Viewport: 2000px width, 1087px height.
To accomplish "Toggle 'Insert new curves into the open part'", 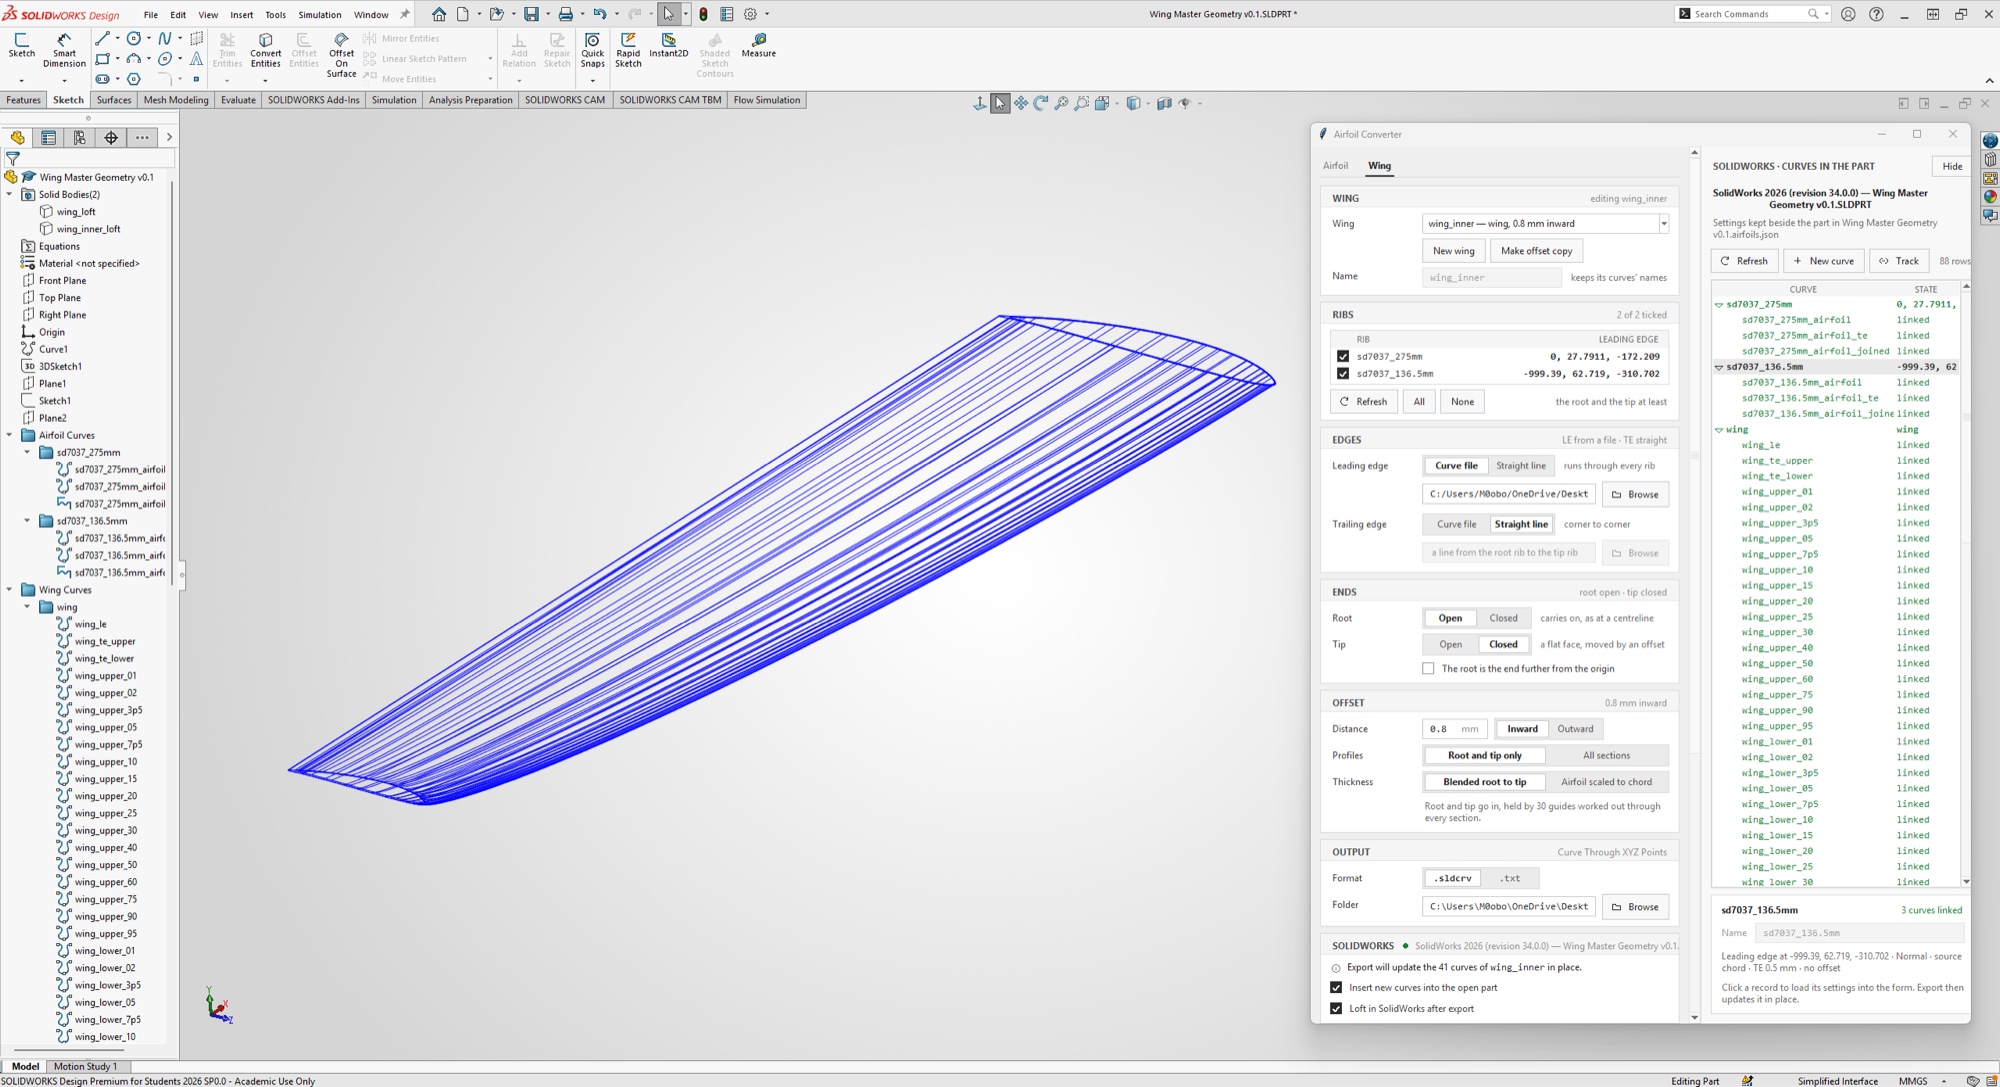I will [x=1336, y=988].
